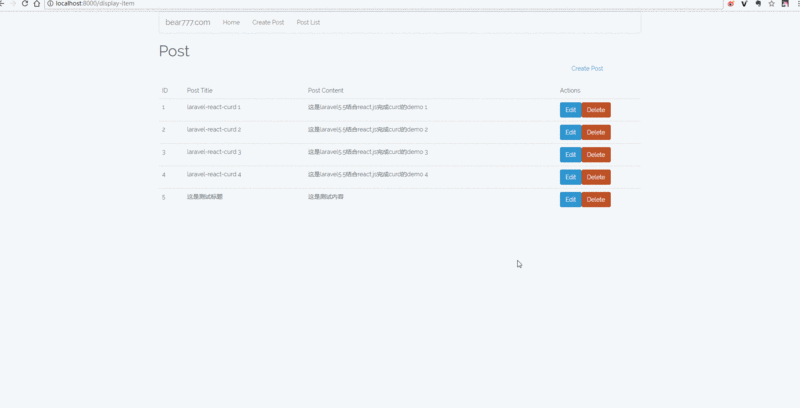800x408 pixels.
Task: Click the Chinese content text in row 5
Action: pos(326,197)
